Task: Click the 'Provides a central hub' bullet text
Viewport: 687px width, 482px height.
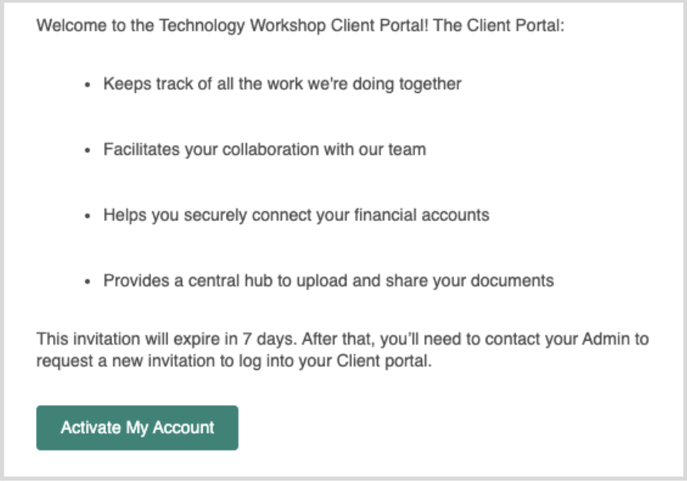Action: pyautogui.click(x=329, y=281)
